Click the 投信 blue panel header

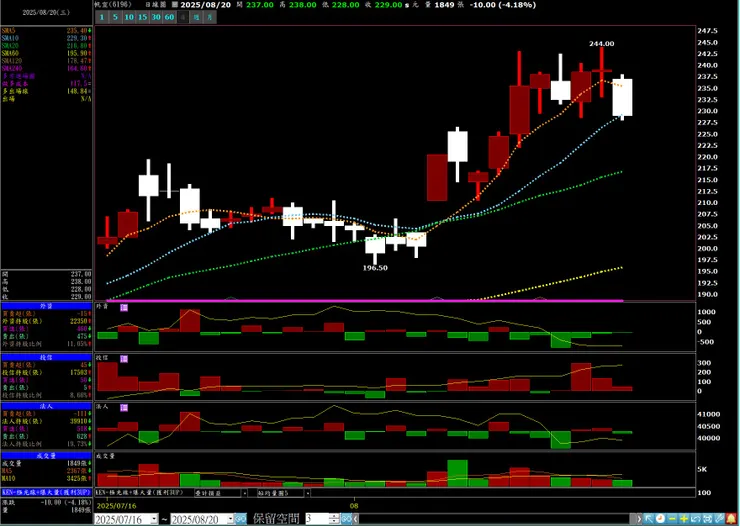click(x=46, y=358)
